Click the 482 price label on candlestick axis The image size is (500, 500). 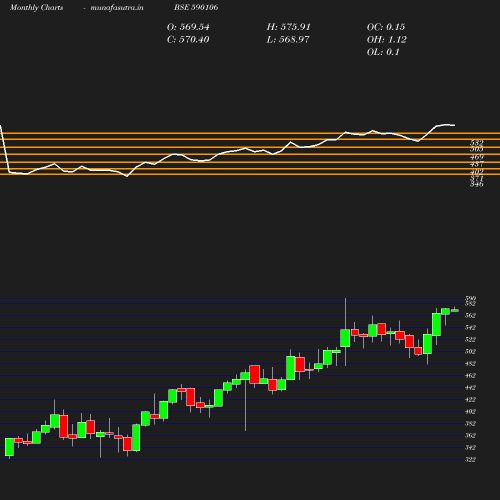[470, 363]
